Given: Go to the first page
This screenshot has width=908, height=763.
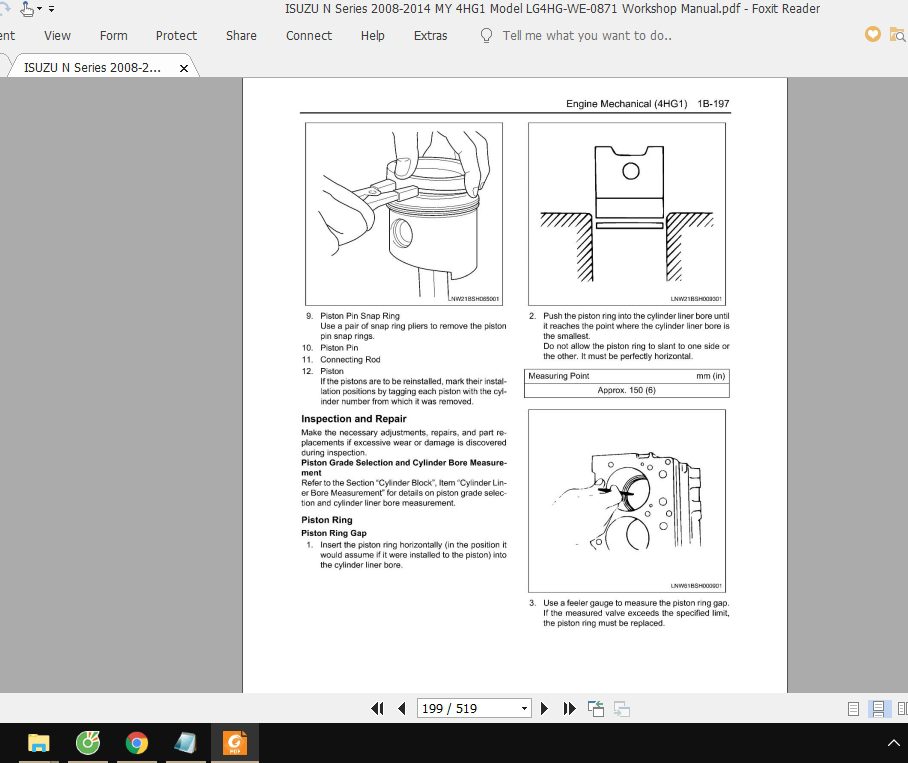Looking at the screenshot, I should pyautogui.click(x=377, y=709).
